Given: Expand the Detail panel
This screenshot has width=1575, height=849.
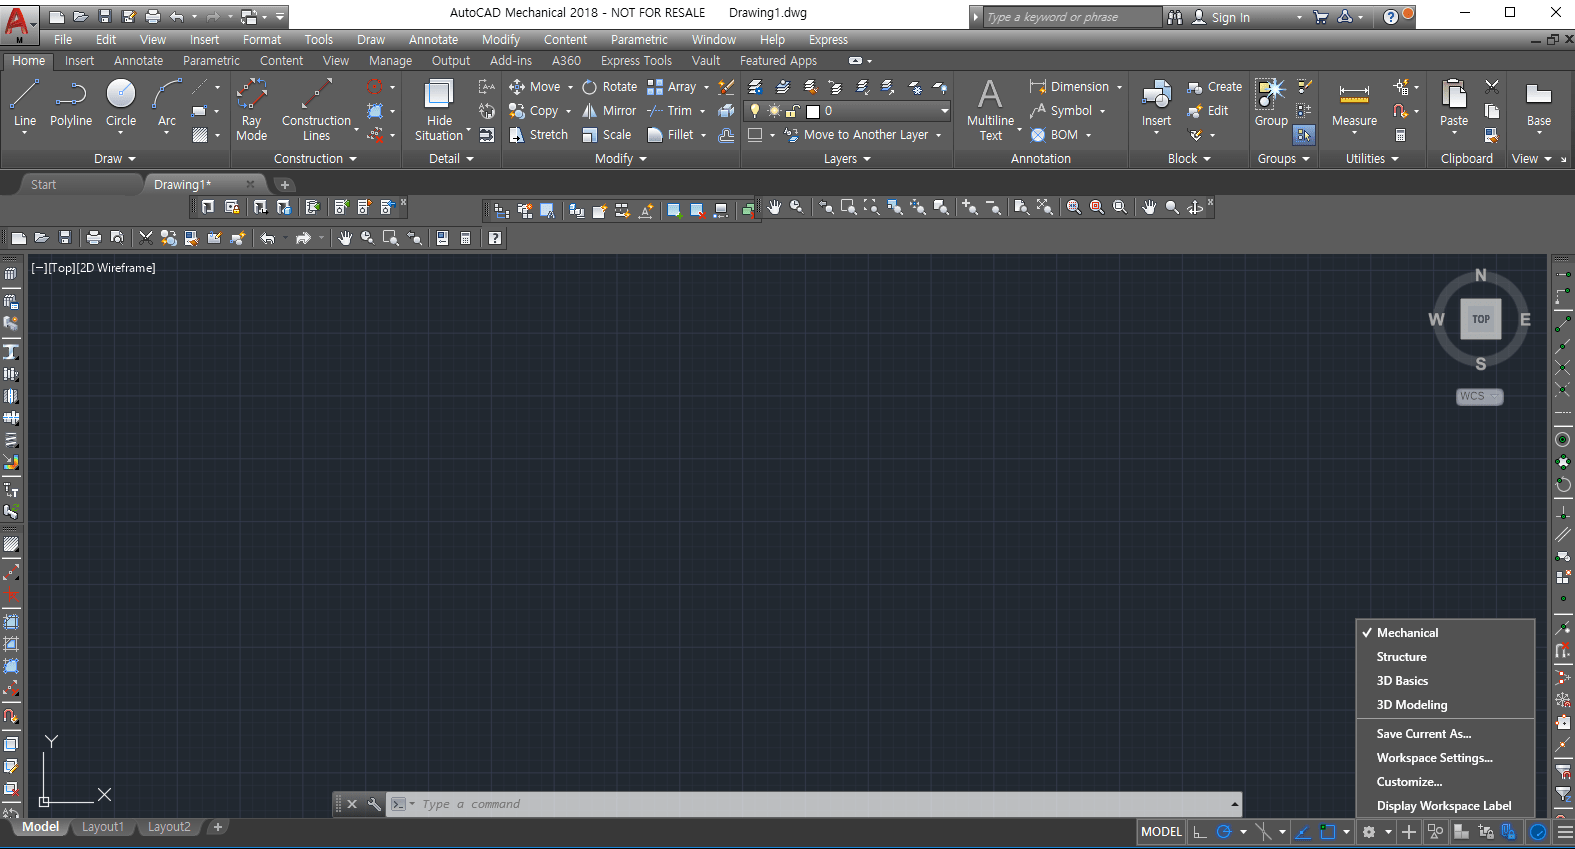Looking at the screenshot, I should point(451,159).
